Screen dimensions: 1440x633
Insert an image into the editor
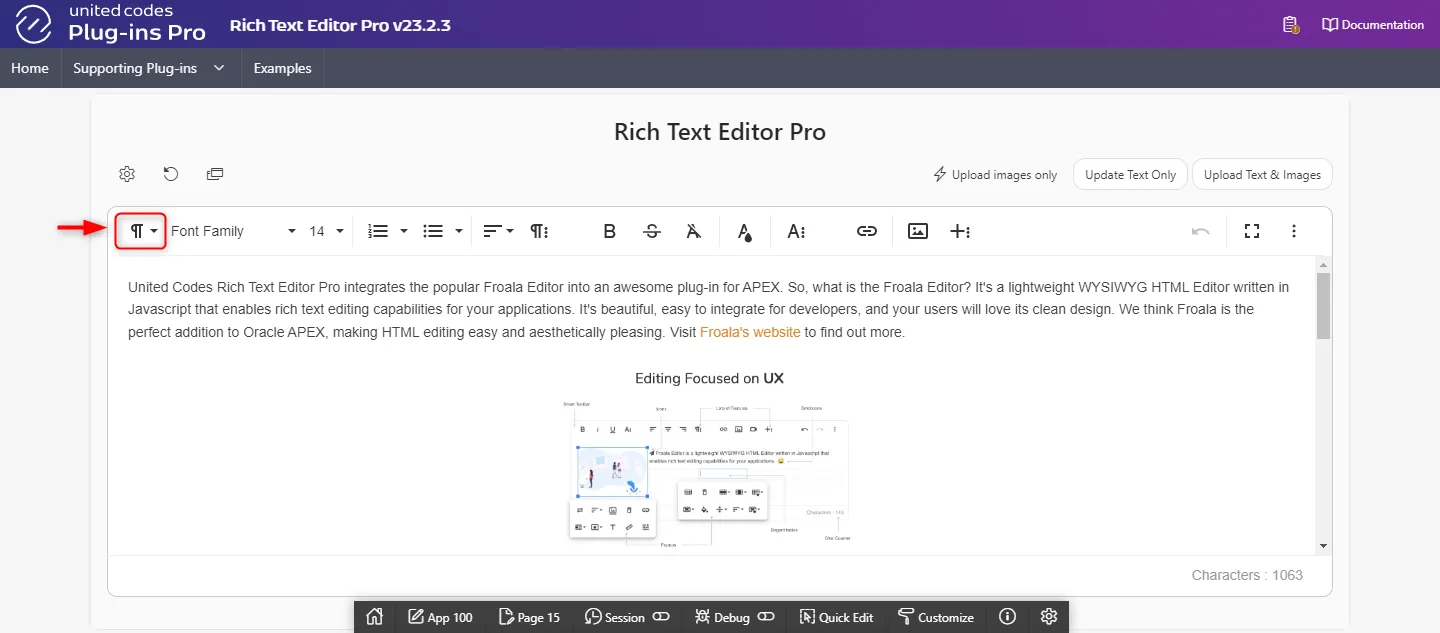pyautogui.click(x=917, y=231)
